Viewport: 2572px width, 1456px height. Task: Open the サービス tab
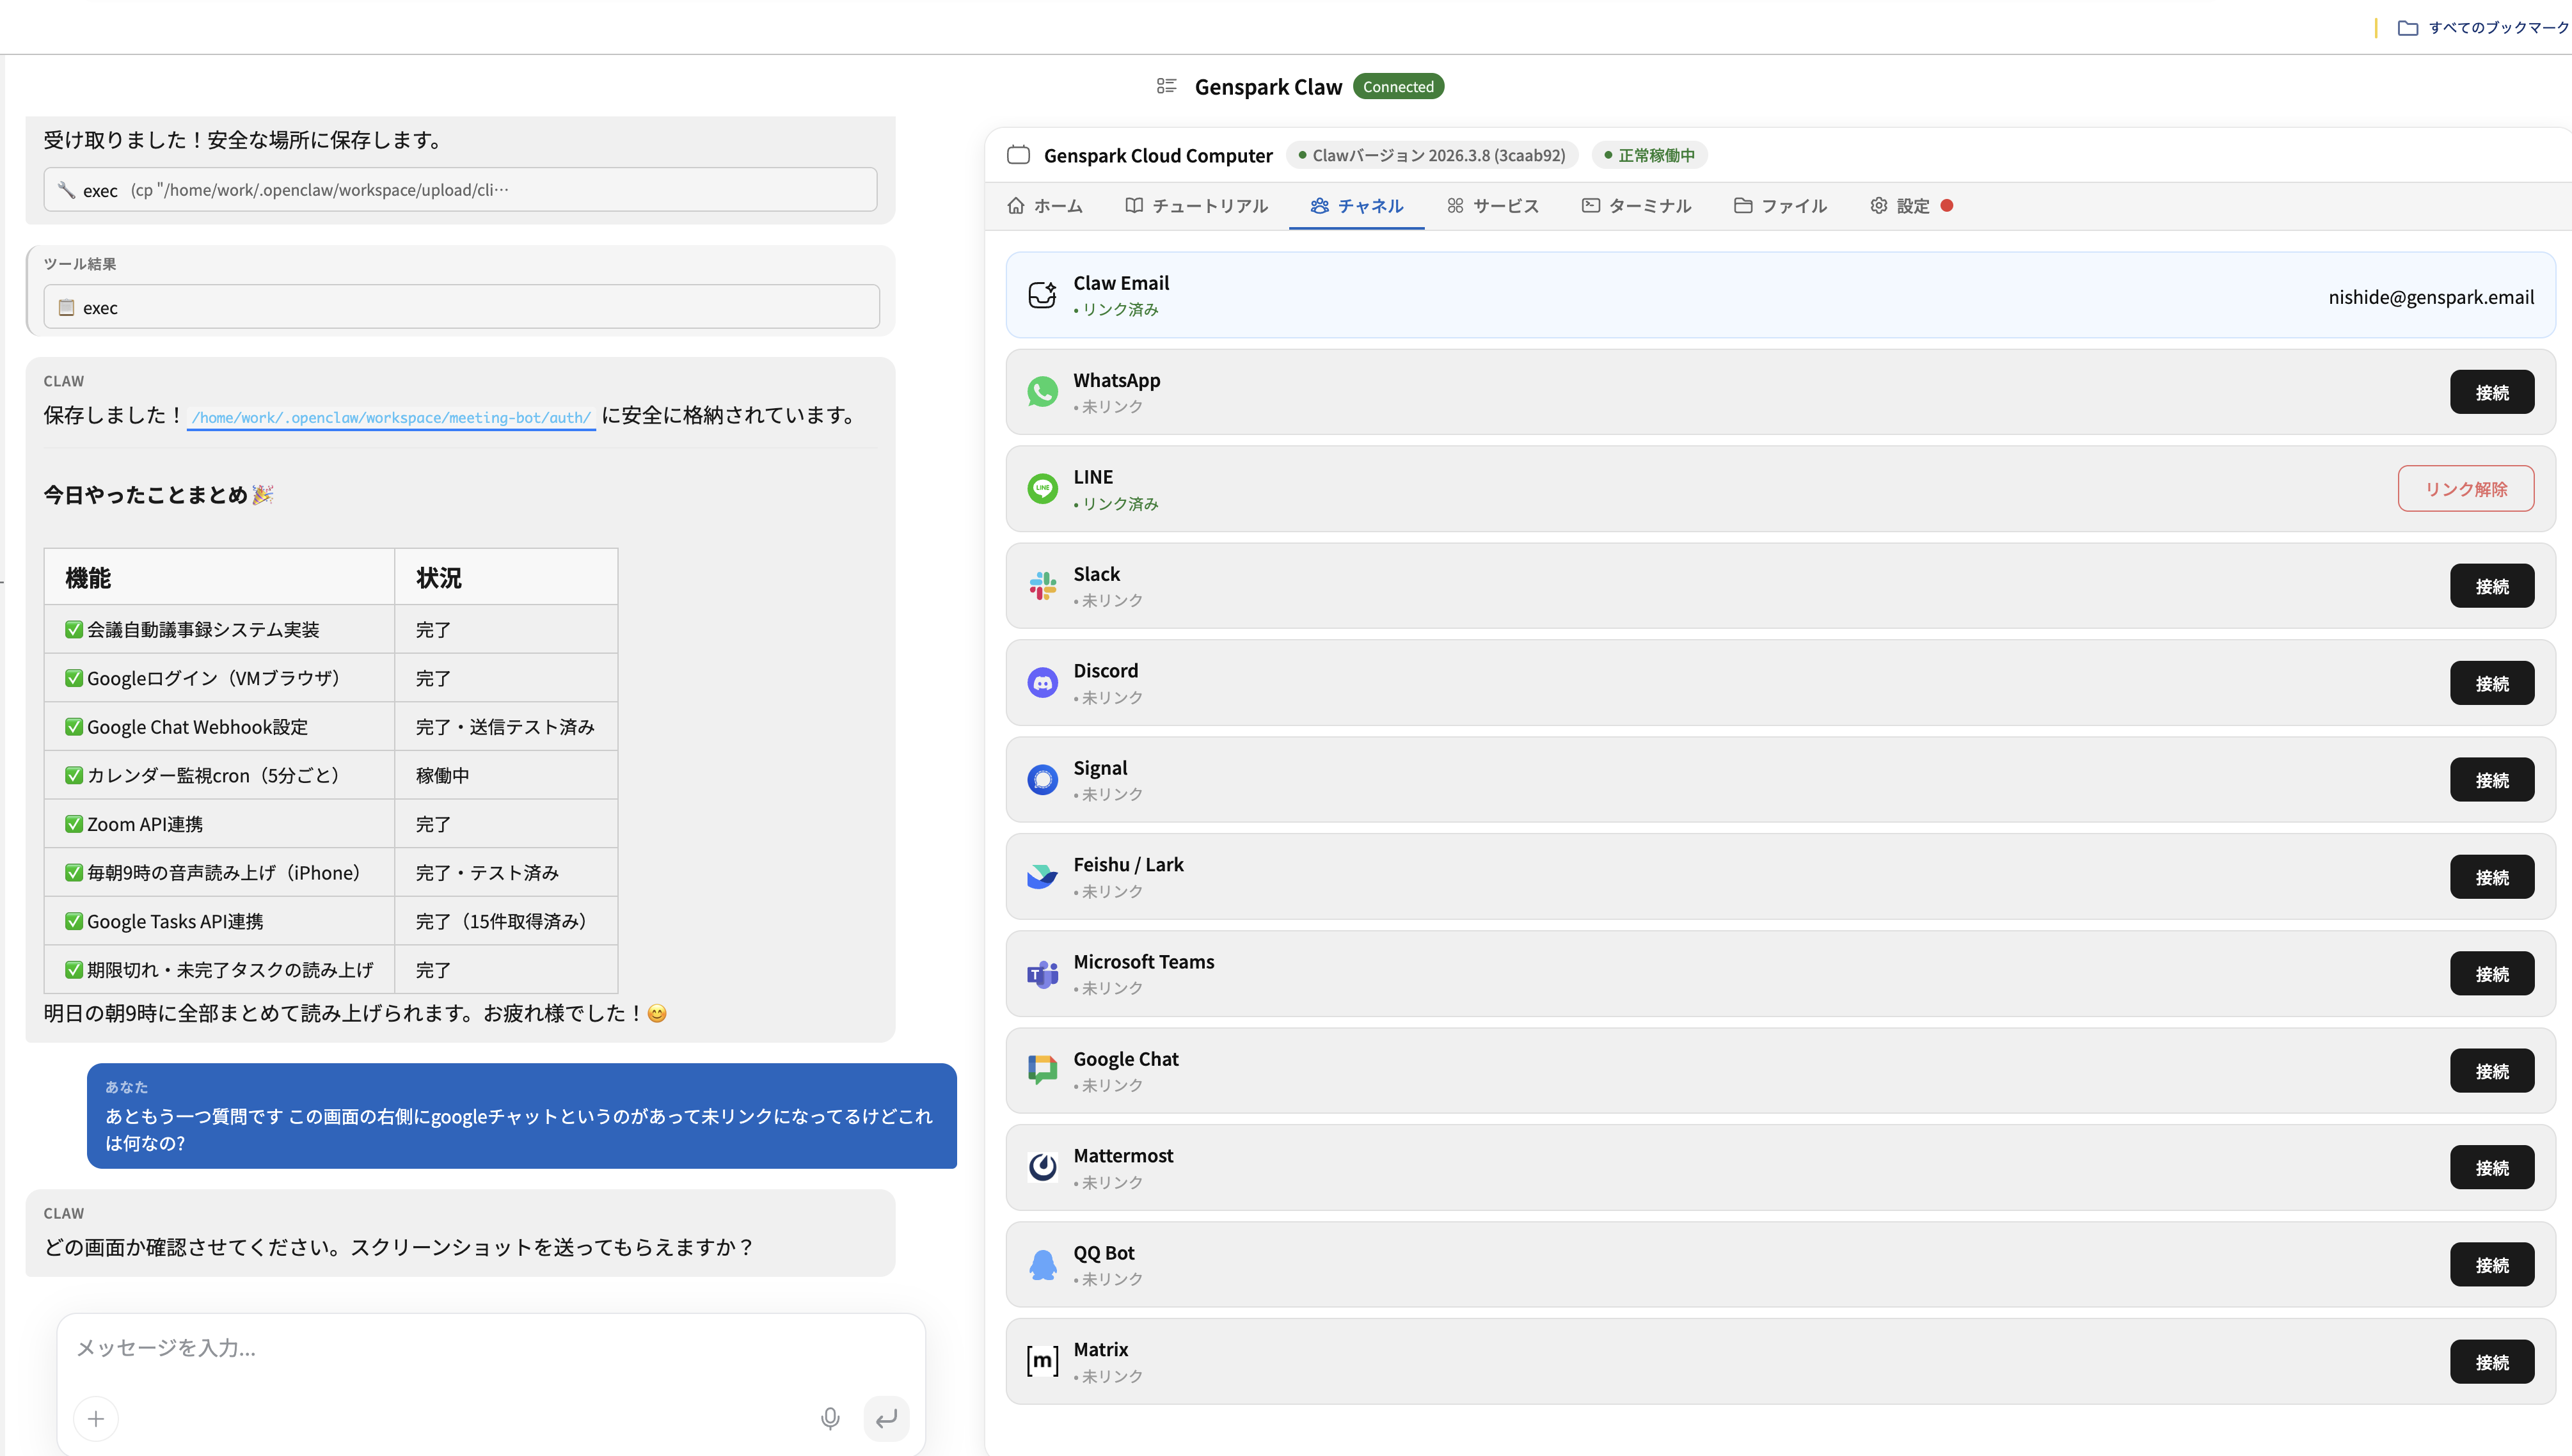click(x=1492, y=206)
